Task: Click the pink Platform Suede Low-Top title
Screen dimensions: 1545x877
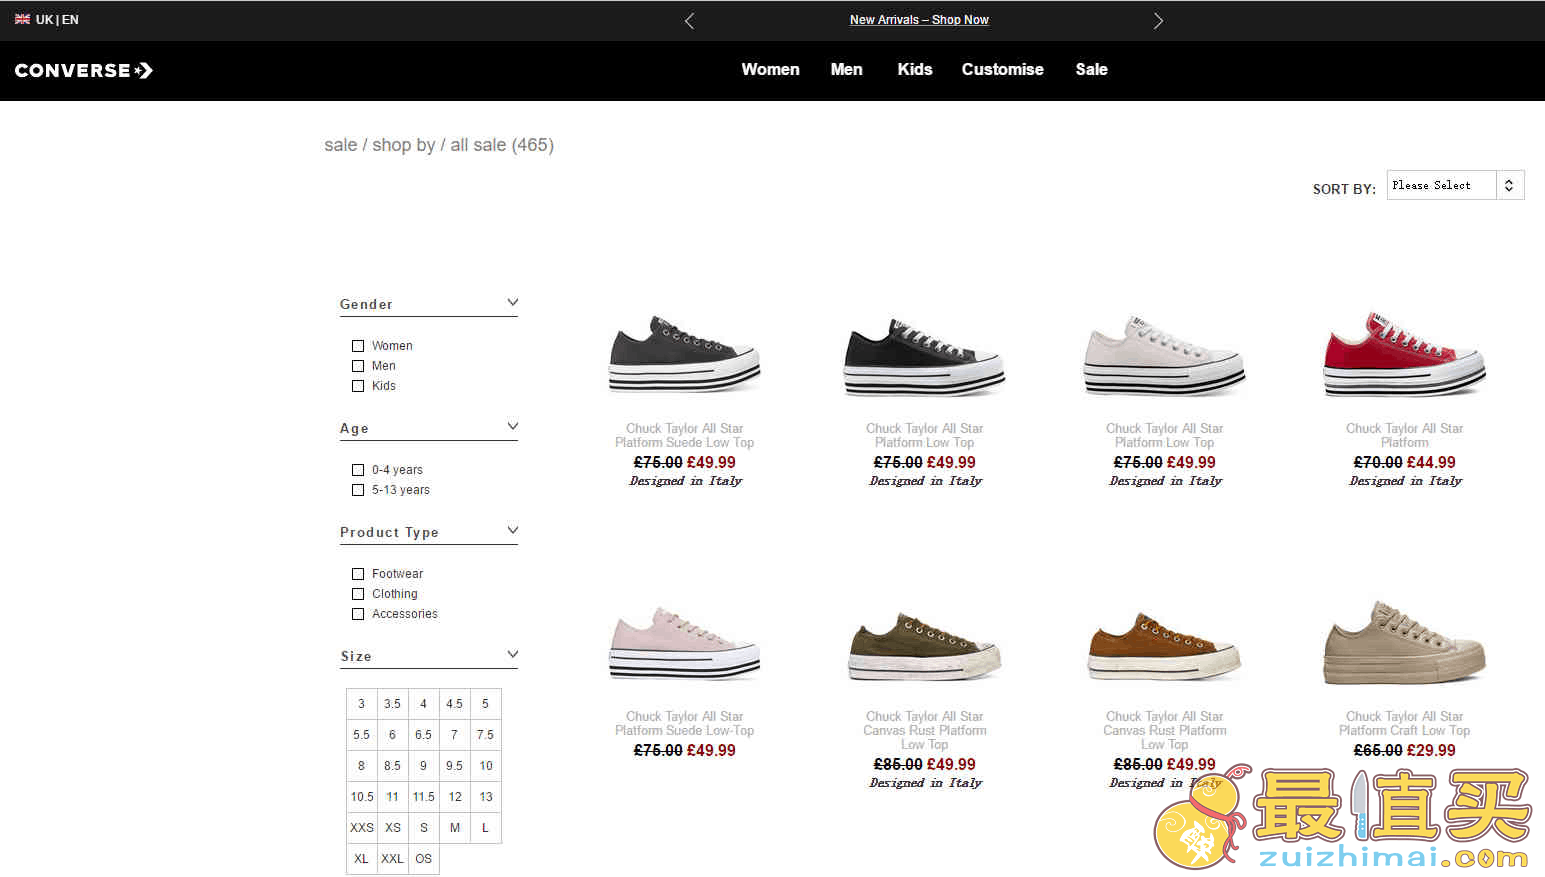Action: click(x=685, y=724)
